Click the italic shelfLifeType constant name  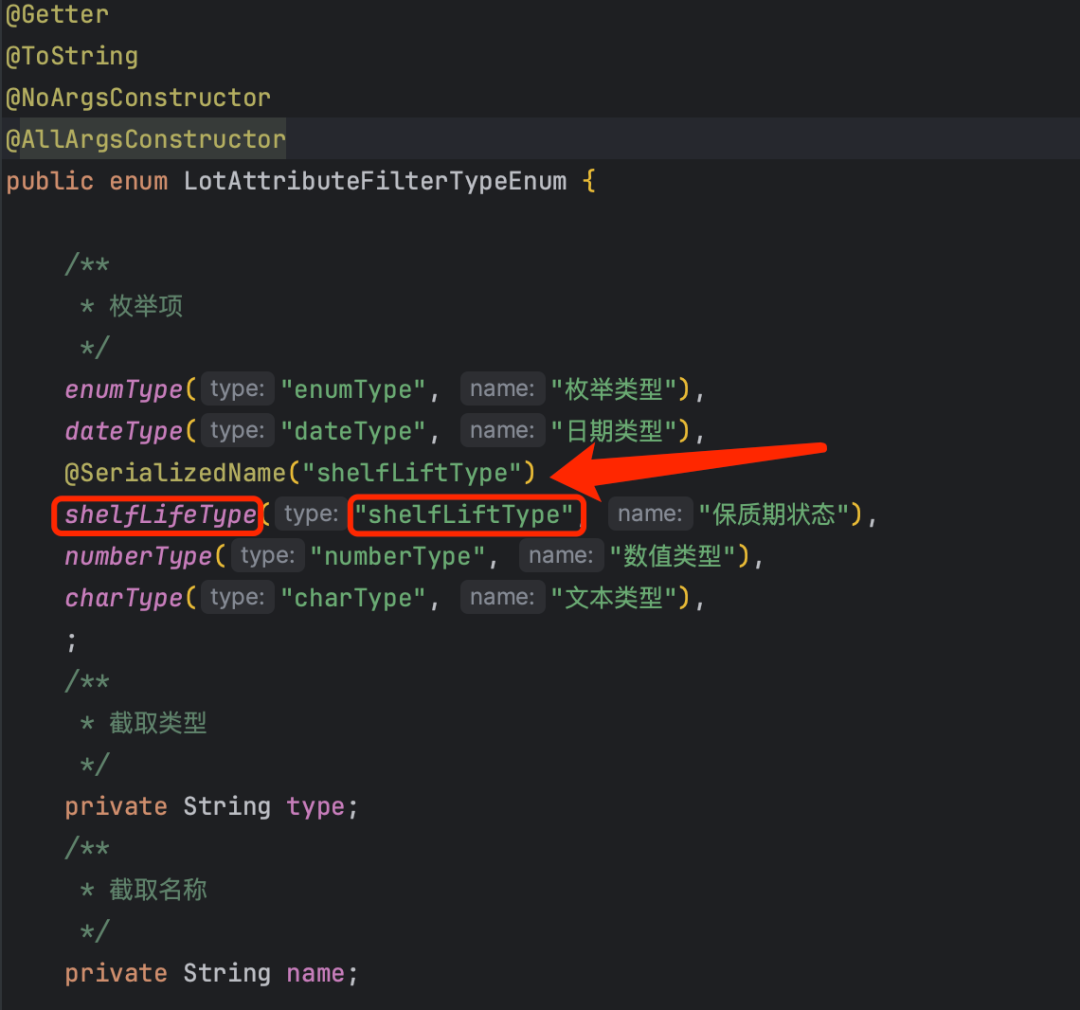coord(160,515)
